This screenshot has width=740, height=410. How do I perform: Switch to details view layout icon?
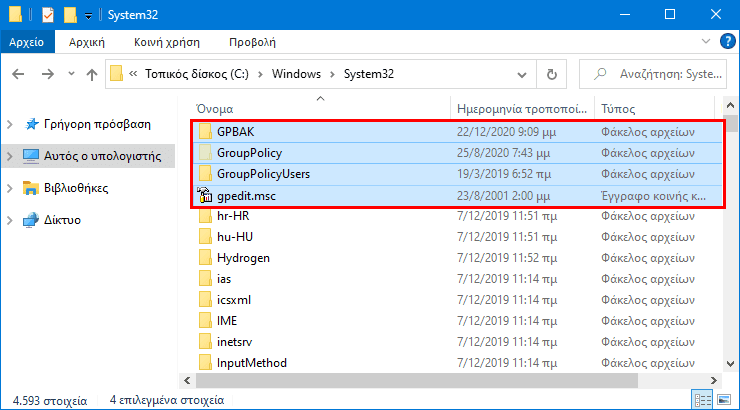(702, 400)
